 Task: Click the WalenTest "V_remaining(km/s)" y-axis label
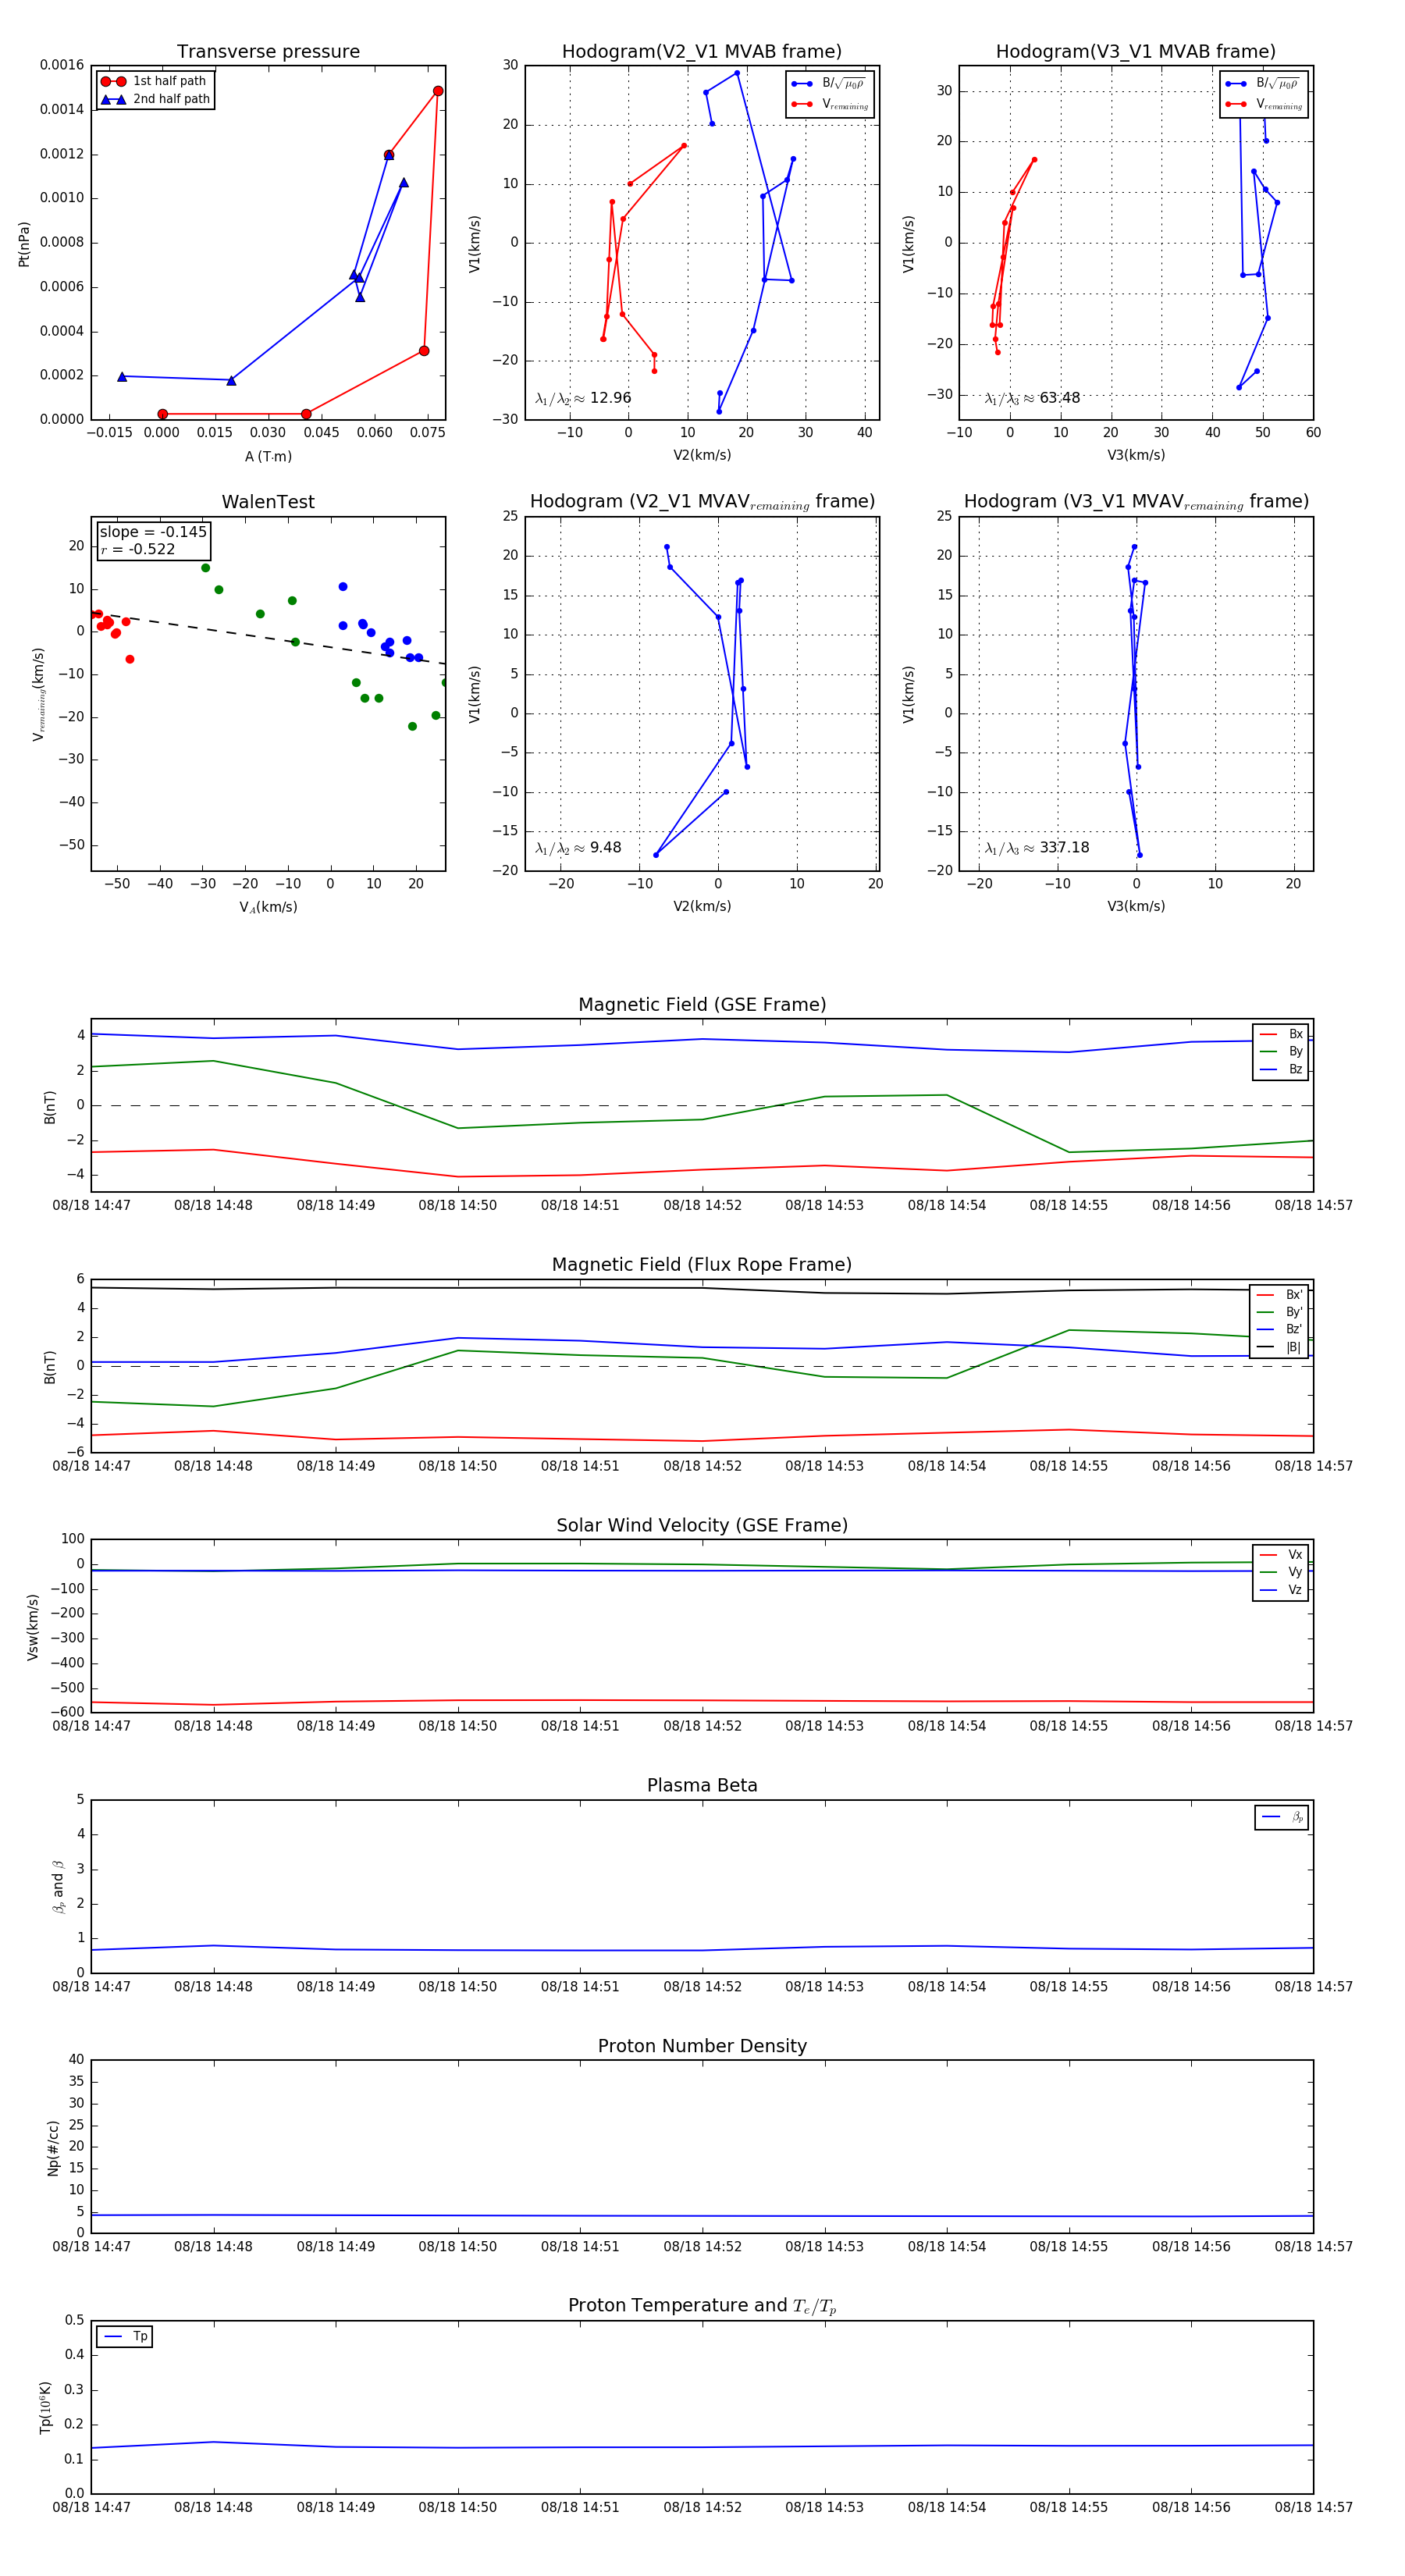pos(39,694)
